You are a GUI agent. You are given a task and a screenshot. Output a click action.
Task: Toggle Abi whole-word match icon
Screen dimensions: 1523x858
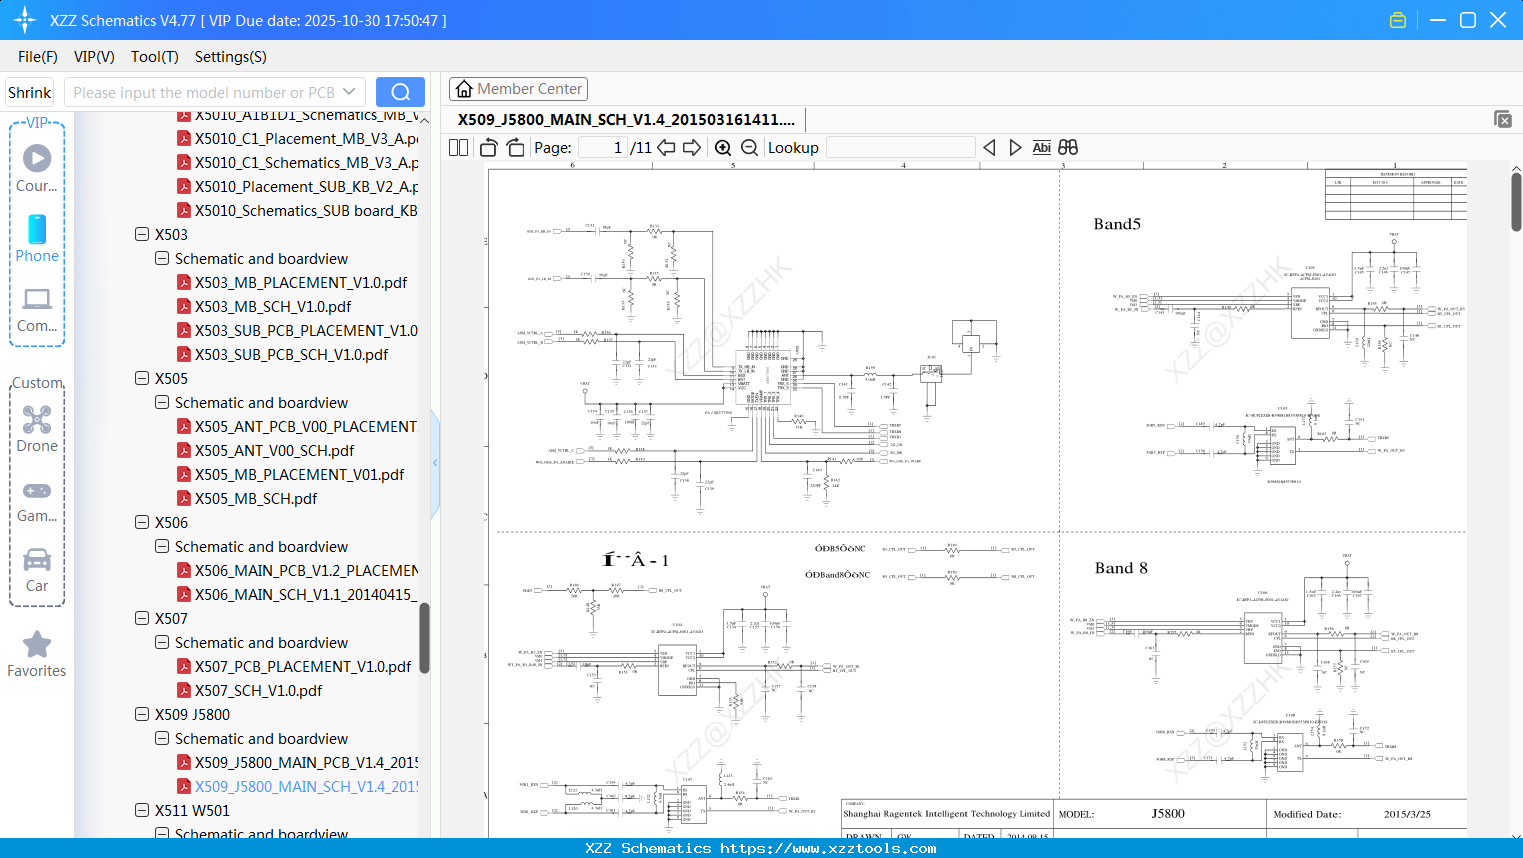pyautogui.click(x=1041, y=147)
